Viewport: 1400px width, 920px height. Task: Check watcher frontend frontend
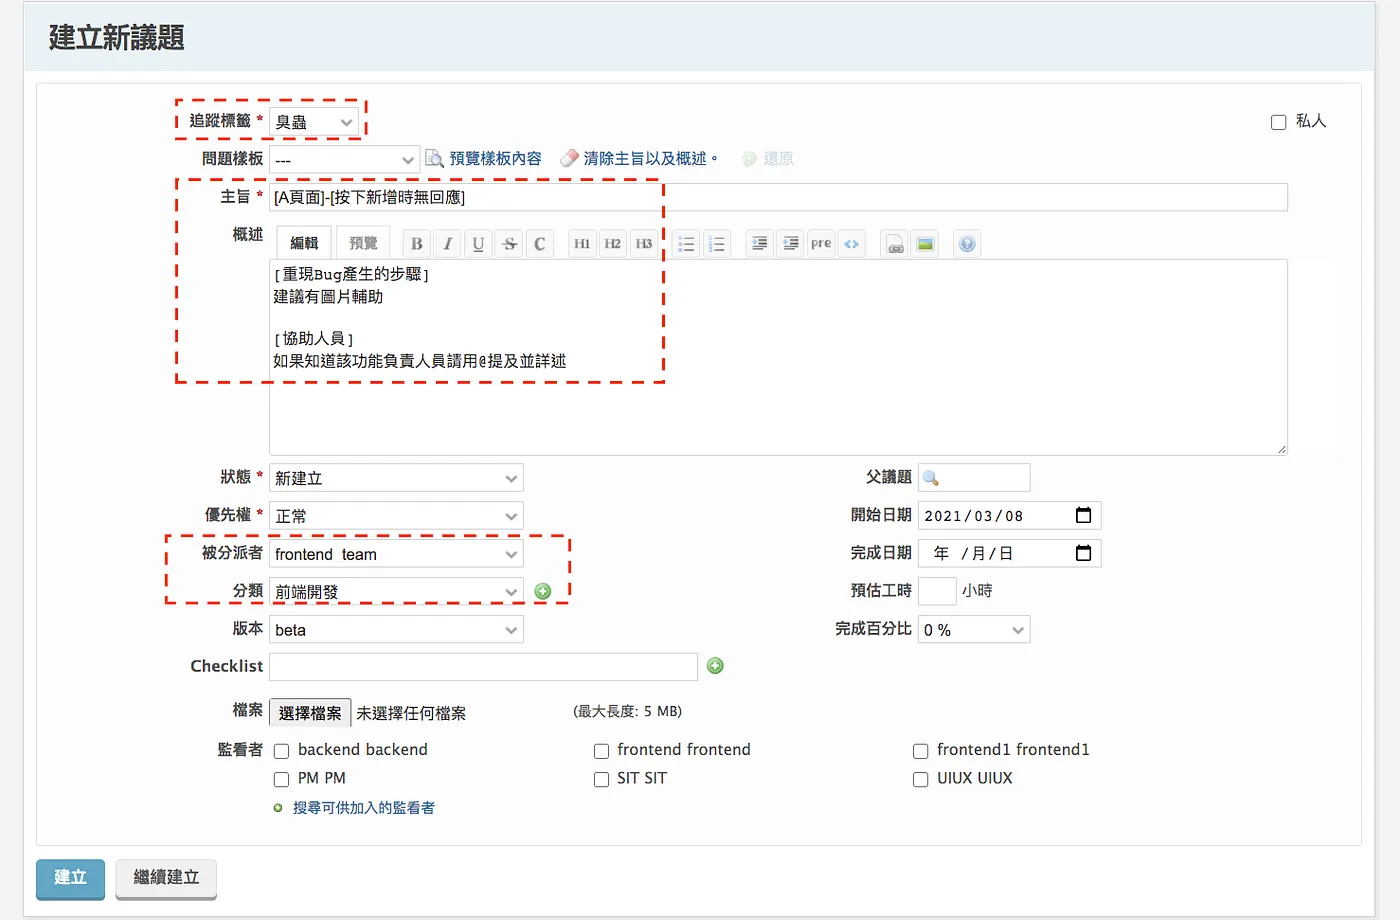pyautogui.click(x=601, y=751)
